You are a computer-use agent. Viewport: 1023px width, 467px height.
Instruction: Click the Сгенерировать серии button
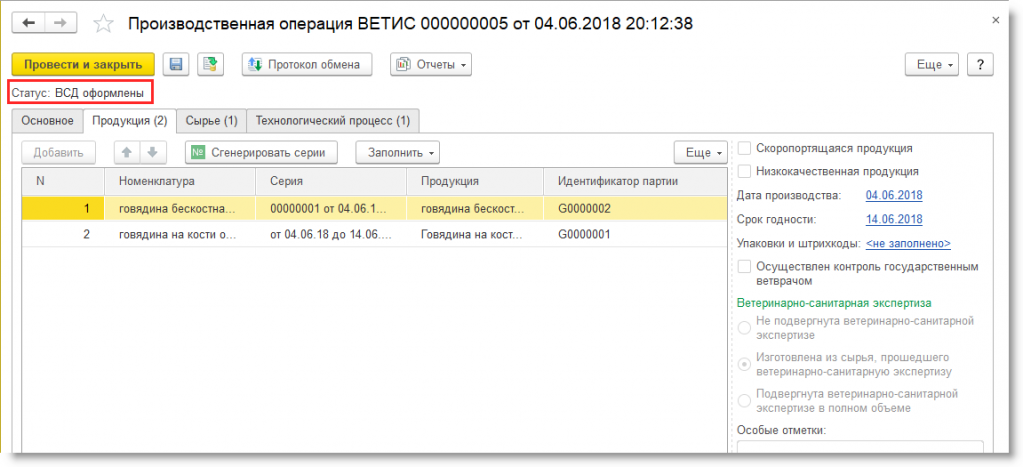point(261,153)
